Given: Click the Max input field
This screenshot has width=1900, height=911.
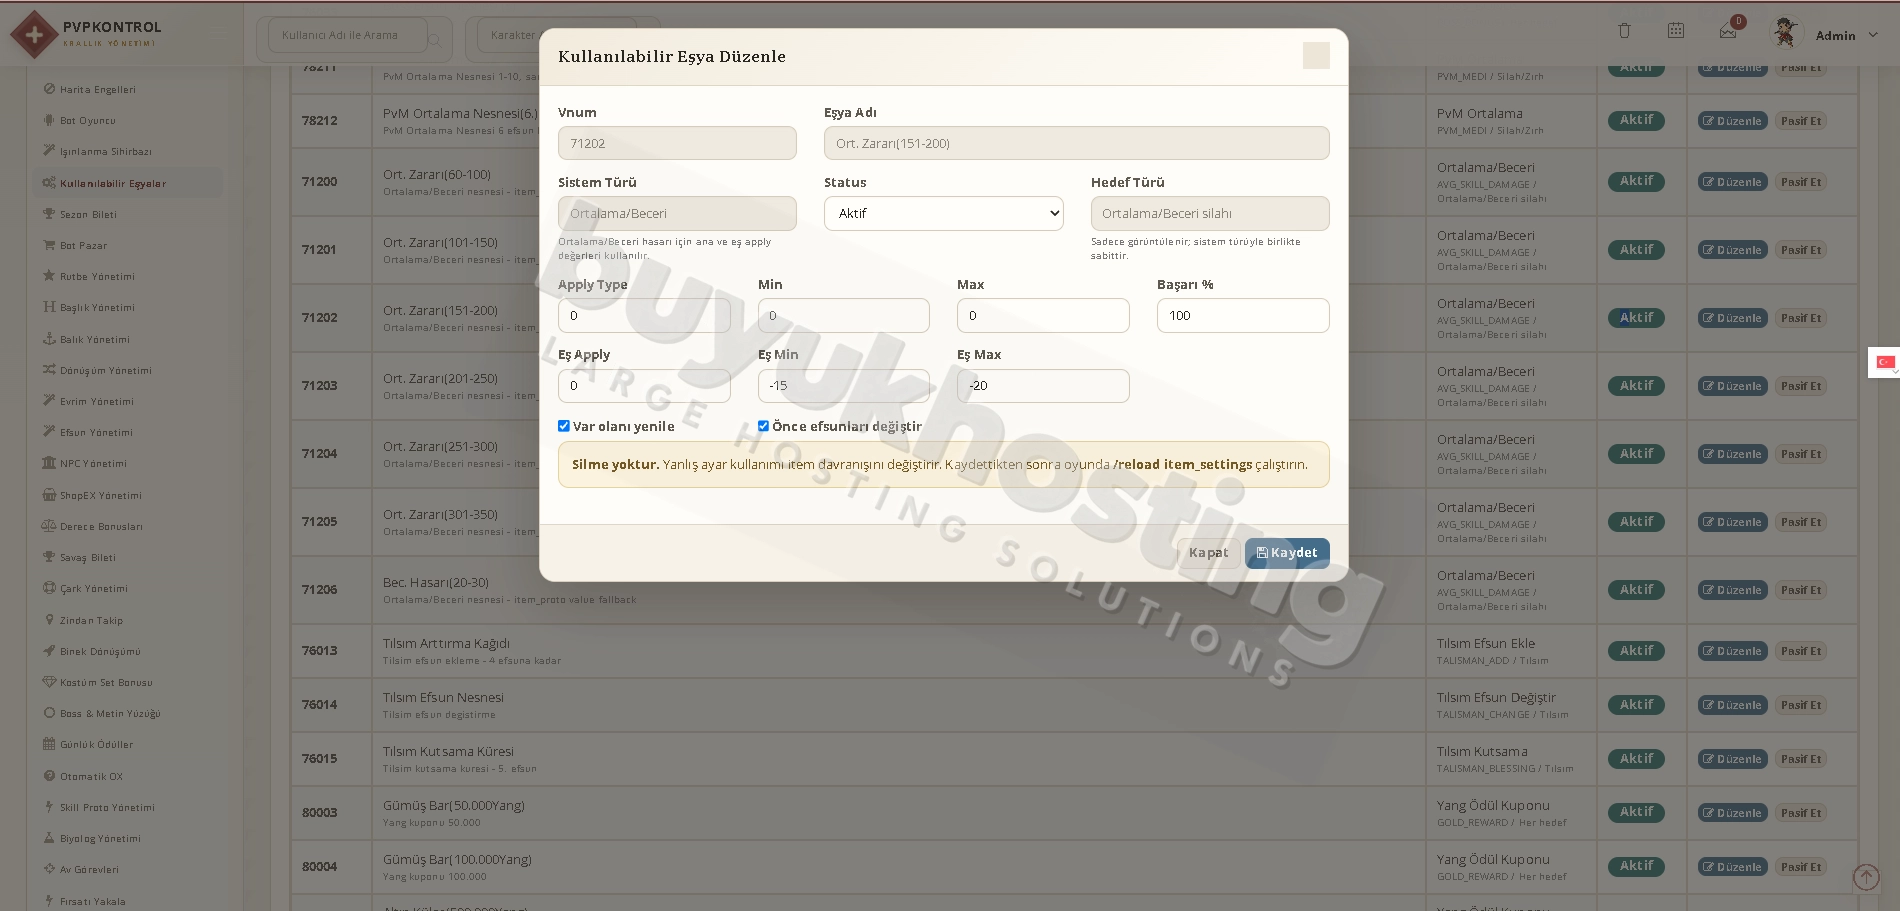Looking at the screenshot, I should pos(1043,315).
